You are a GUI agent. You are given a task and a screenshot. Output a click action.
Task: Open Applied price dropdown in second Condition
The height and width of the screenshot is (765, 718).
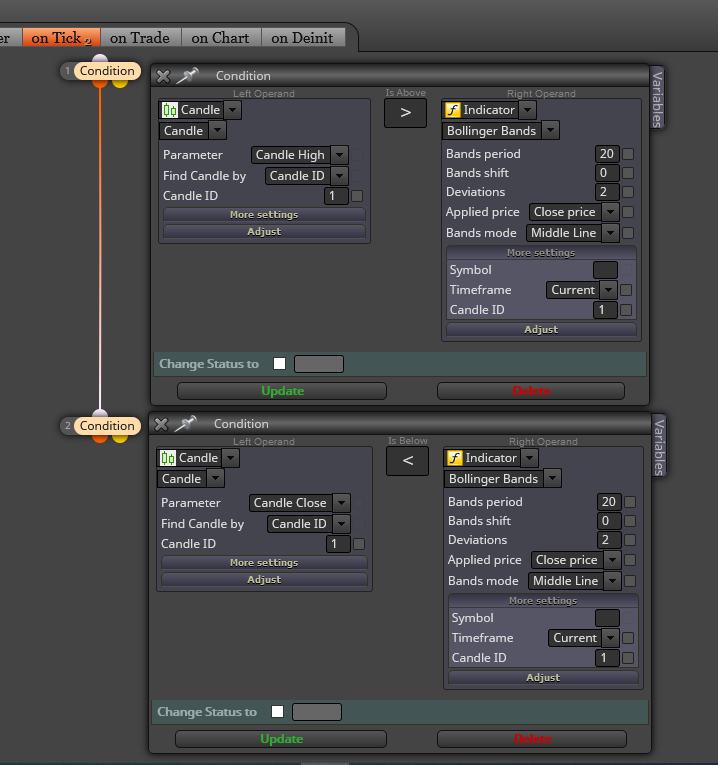click(x=576, y=560)
